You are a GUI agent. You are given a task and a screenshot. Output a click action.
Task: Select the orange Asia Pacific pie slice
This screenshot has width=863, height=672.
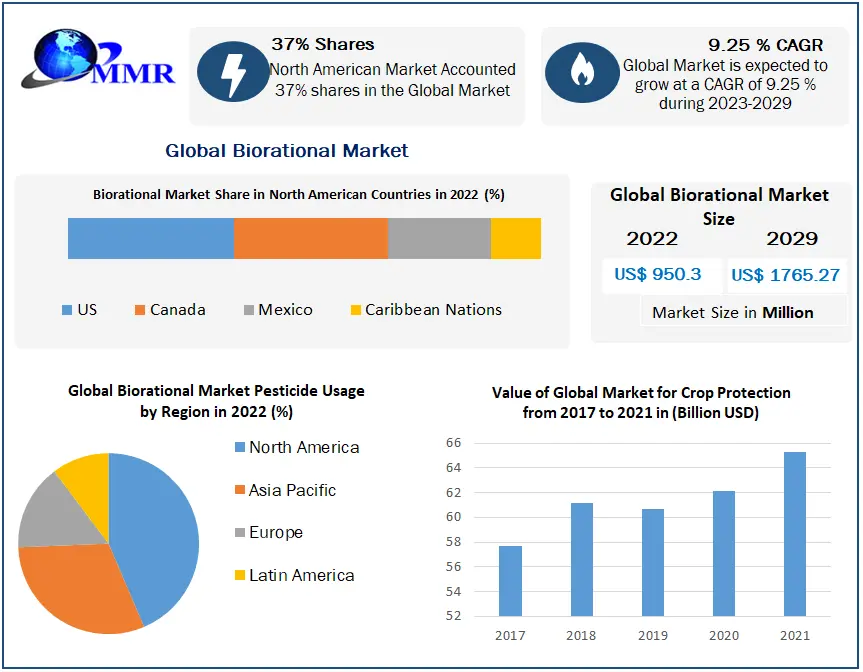tap(75, 585)
